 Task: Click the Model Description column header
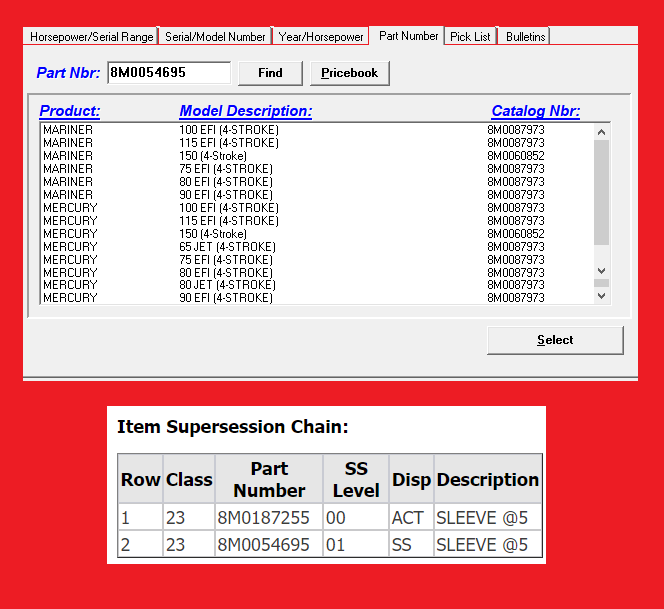point(245,111)
